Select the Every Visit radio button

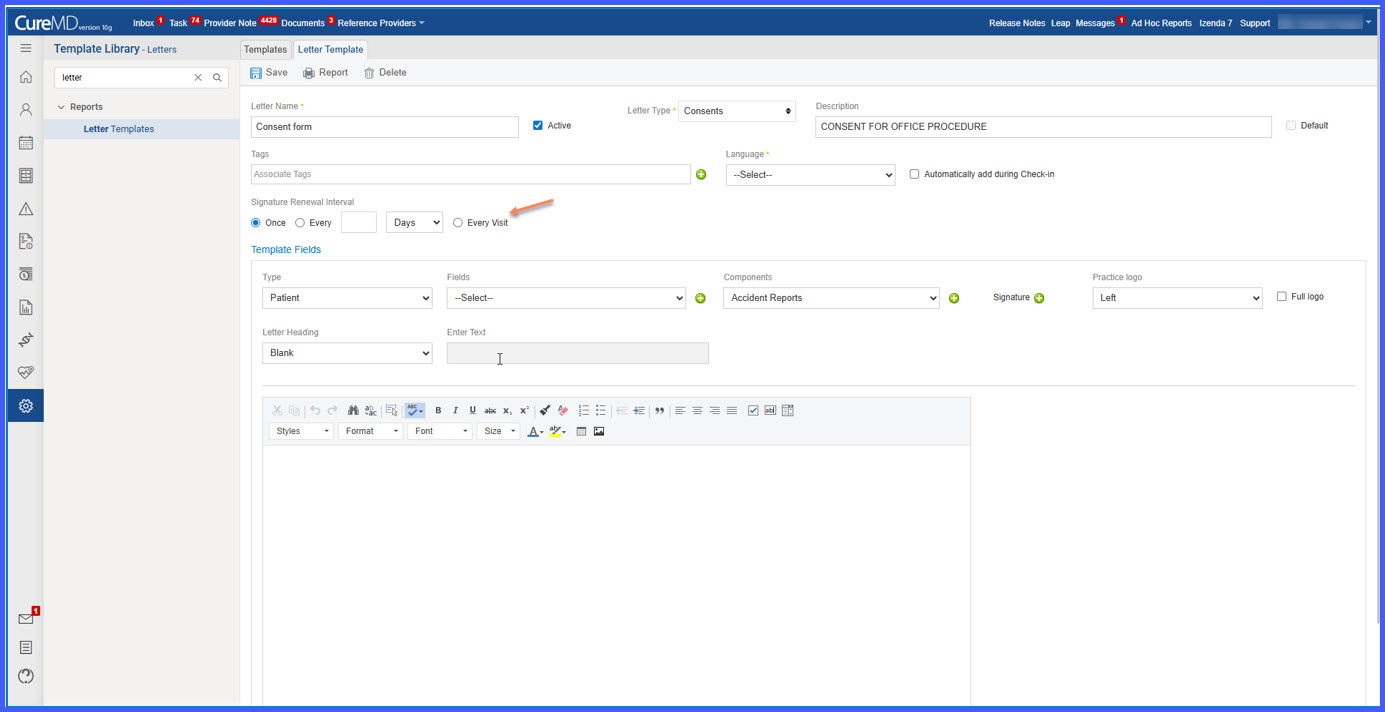pos(458,223)
